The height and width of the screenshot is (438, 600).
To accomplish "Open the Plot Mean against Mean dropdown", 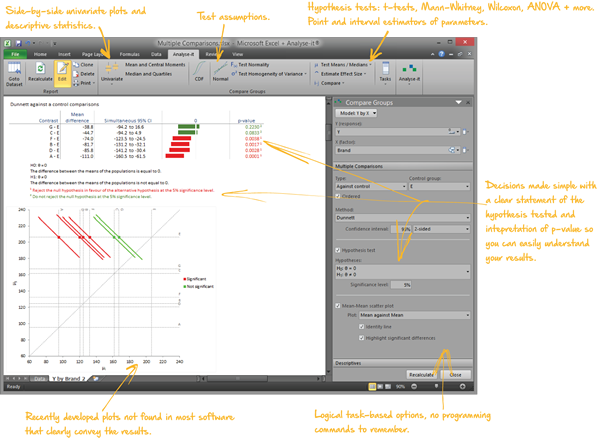I will point(414,315).
